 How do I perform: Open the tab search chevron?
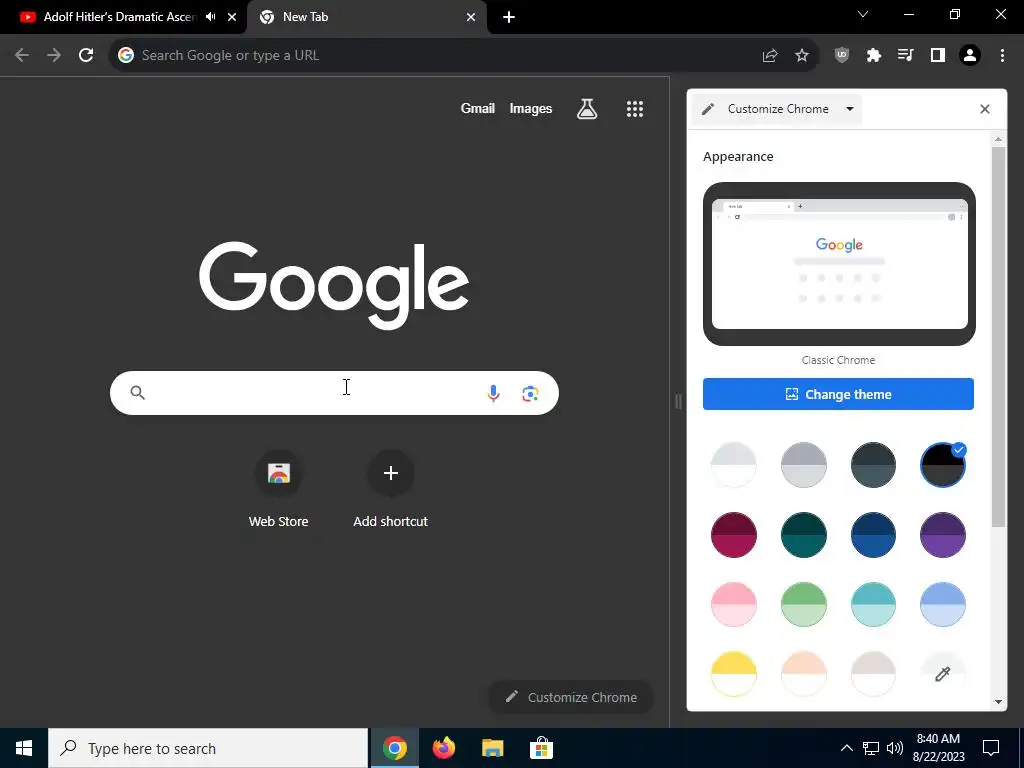pos(863,14)
